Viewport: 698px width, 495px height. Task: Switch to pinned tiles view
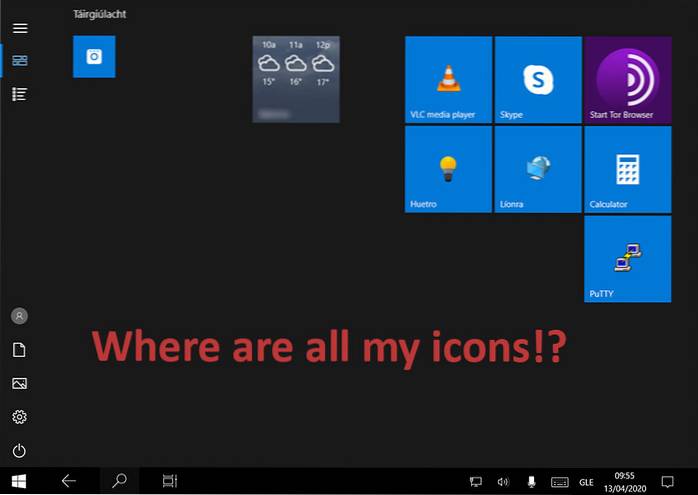[x=19, y=61]
